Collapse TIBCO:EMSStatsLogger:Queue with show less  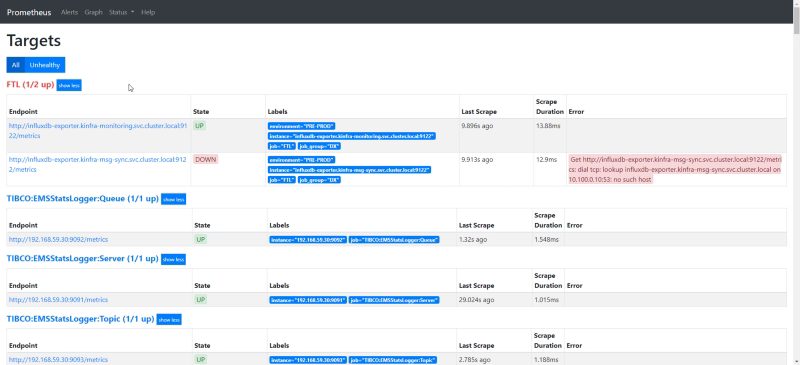pyautogui.click(x=173, y=199)
